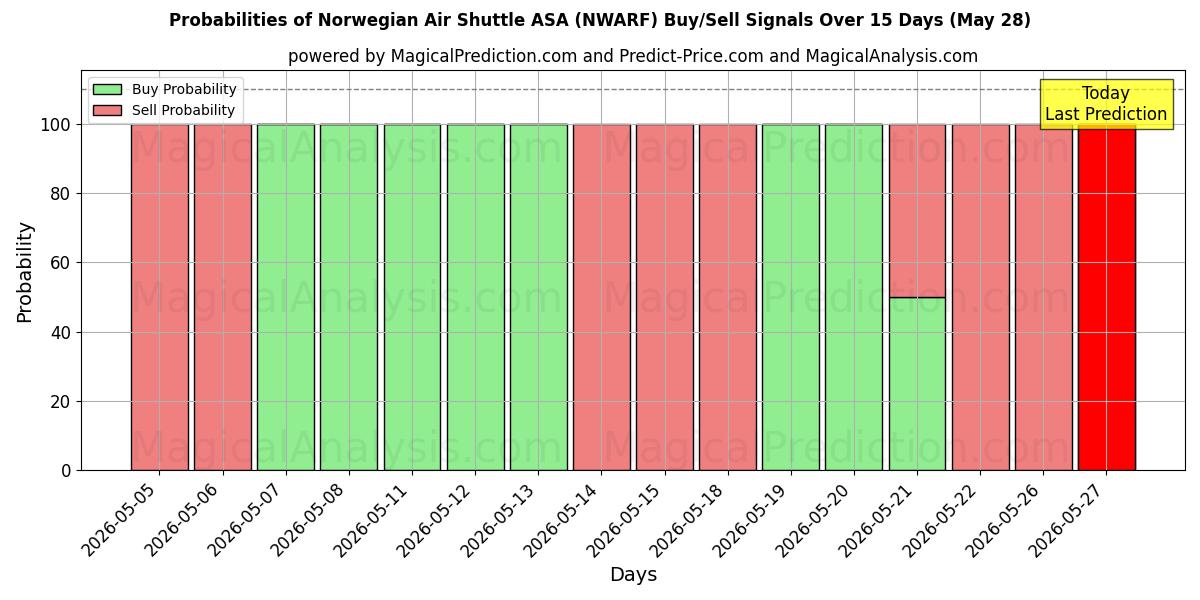Viewport: 1200px width, 600px height.
Task: Click the x-axis date label 2026-05-14
Action: click(x=564, y=519)
